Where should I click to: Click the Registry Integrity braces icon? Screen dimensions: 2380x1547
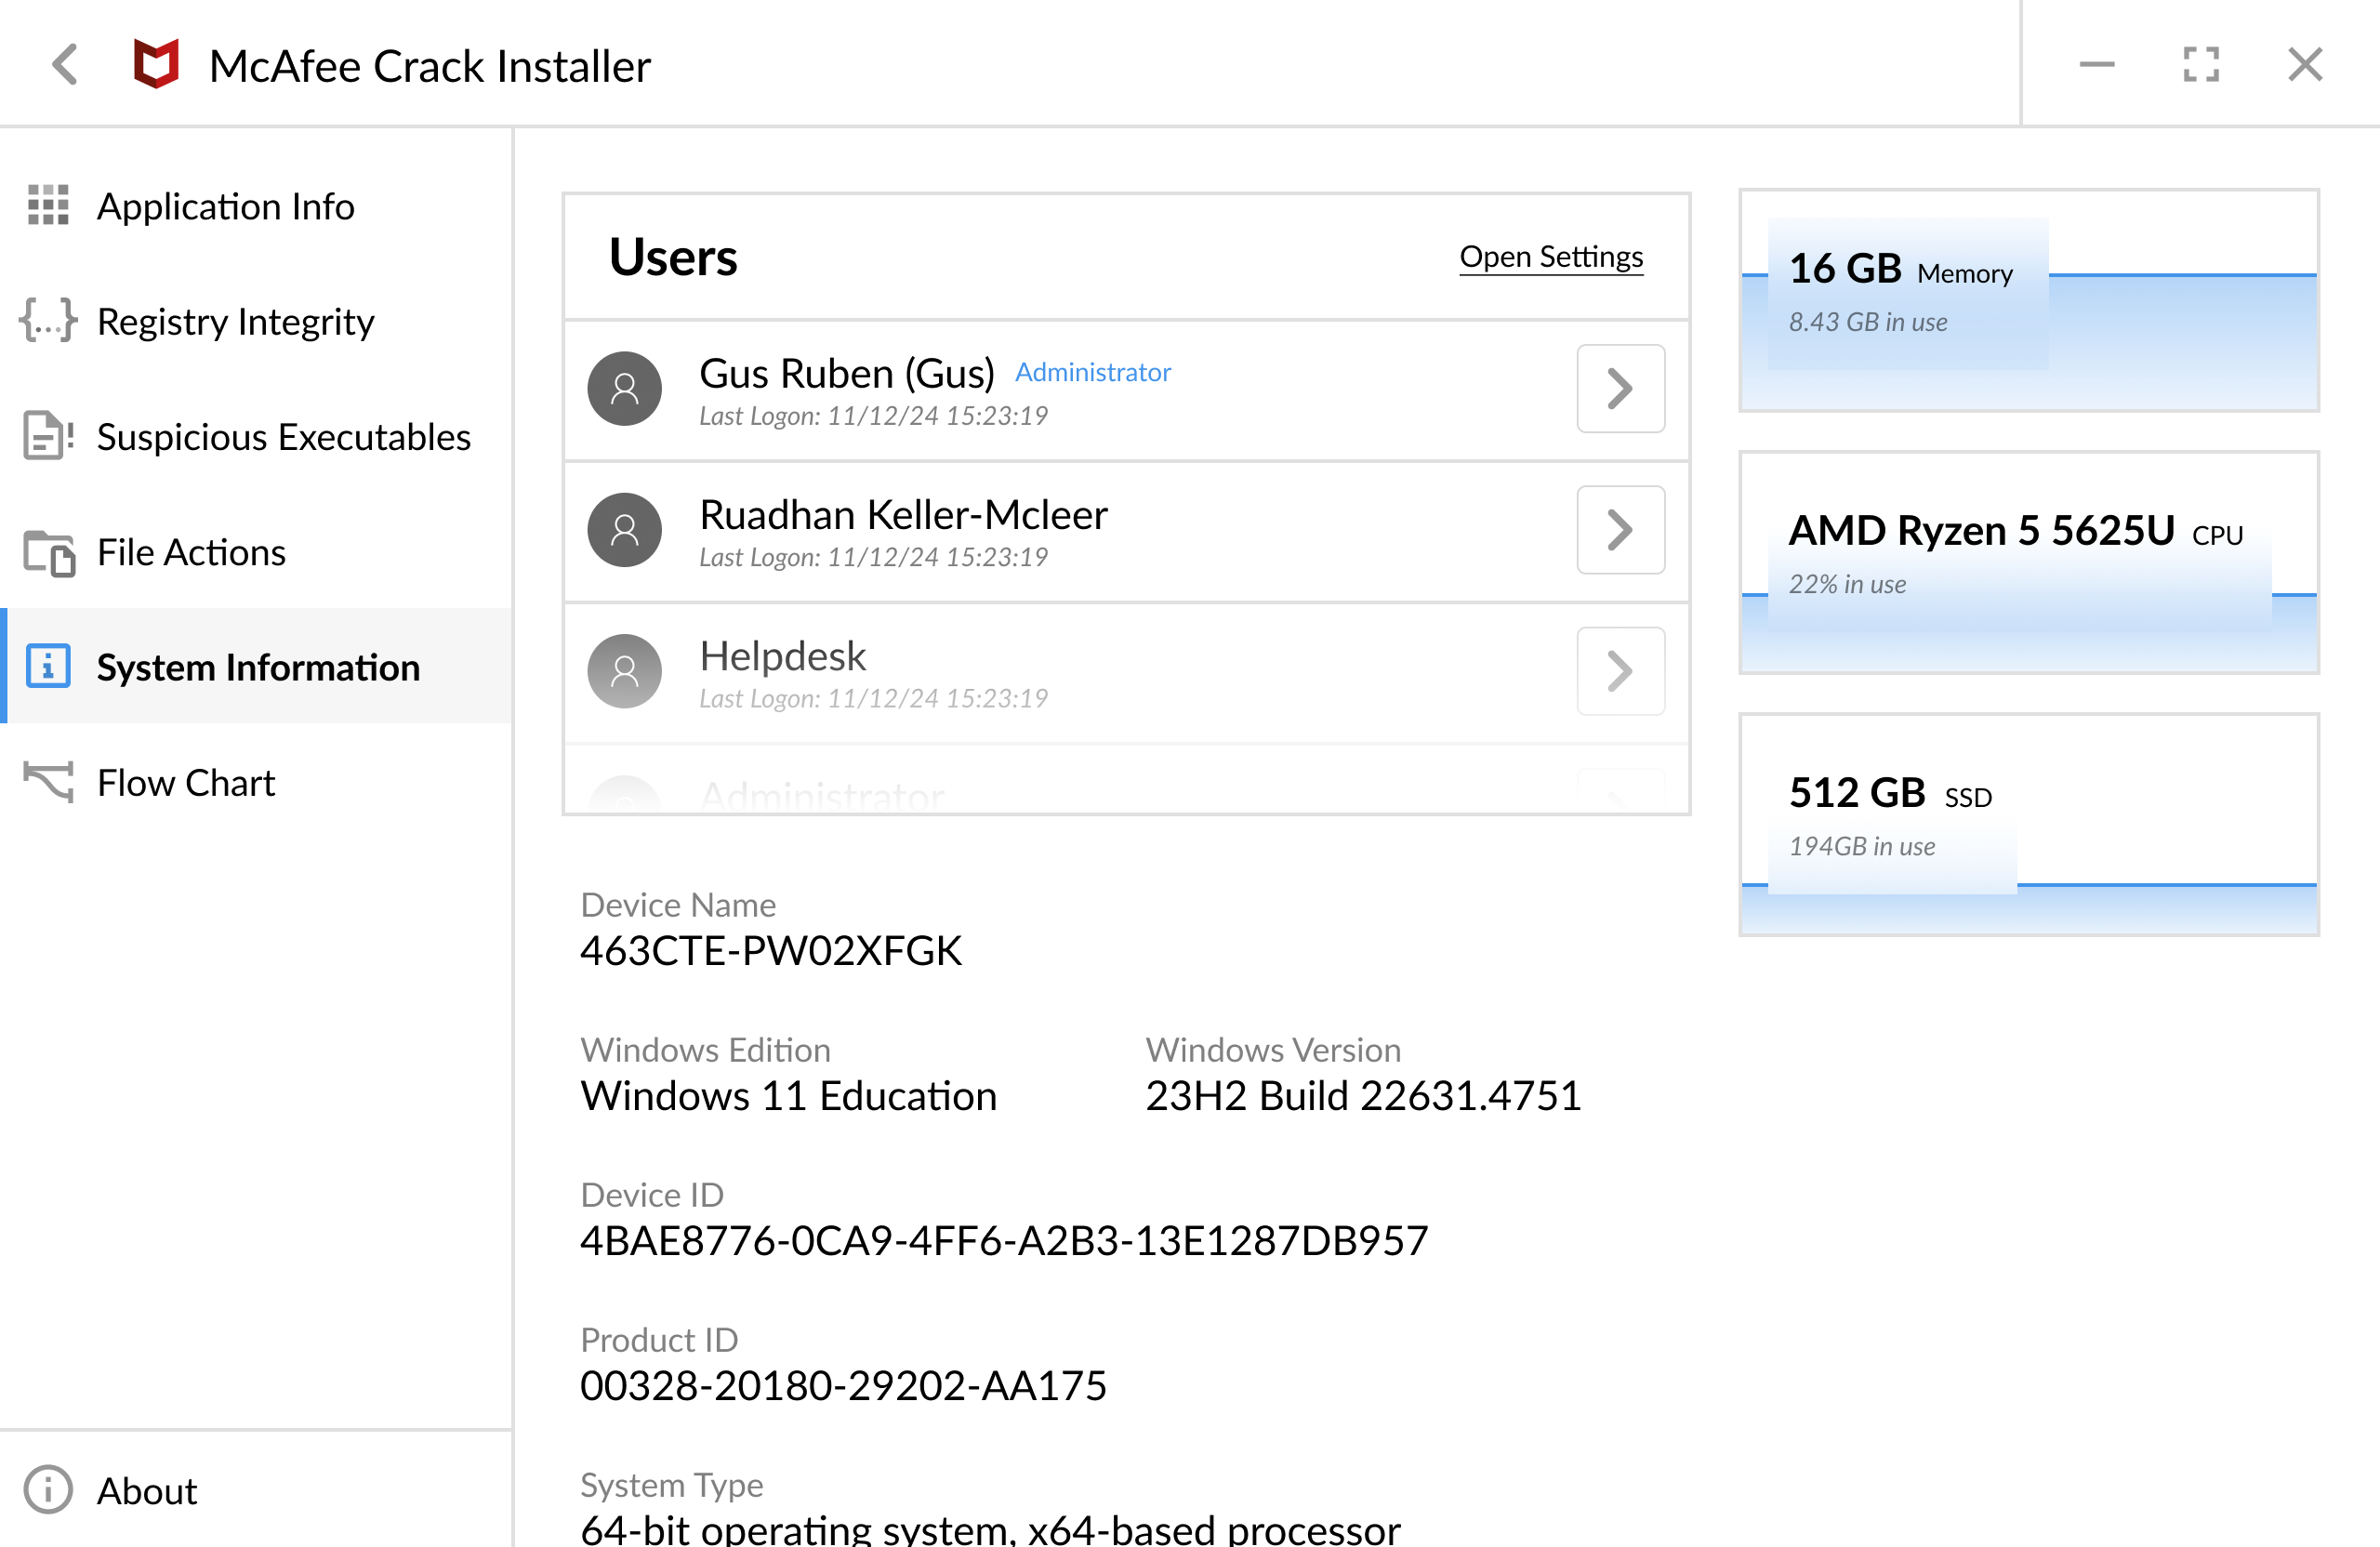(48, 321)
